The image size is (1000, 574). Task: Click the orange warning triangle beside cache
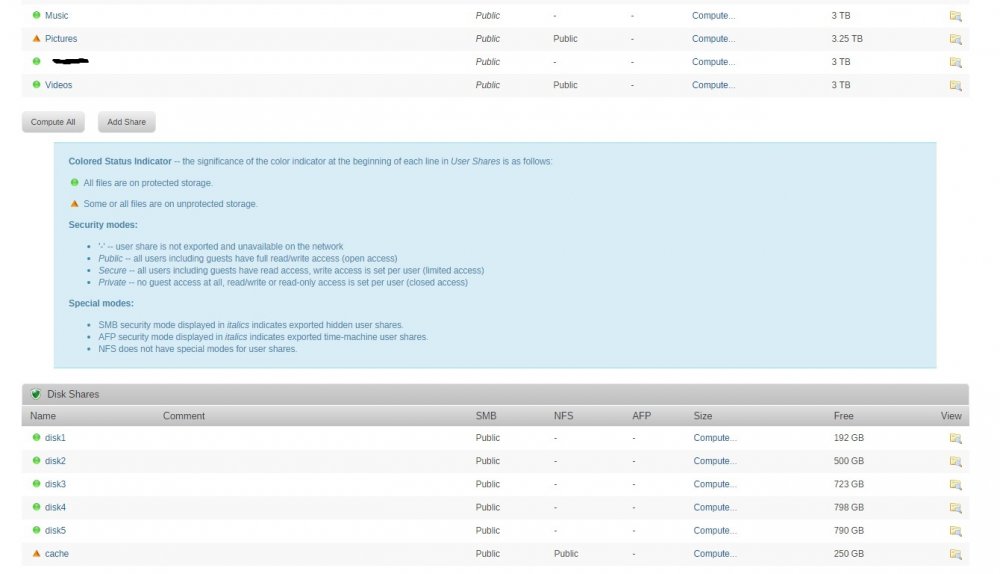pos(36,553)
